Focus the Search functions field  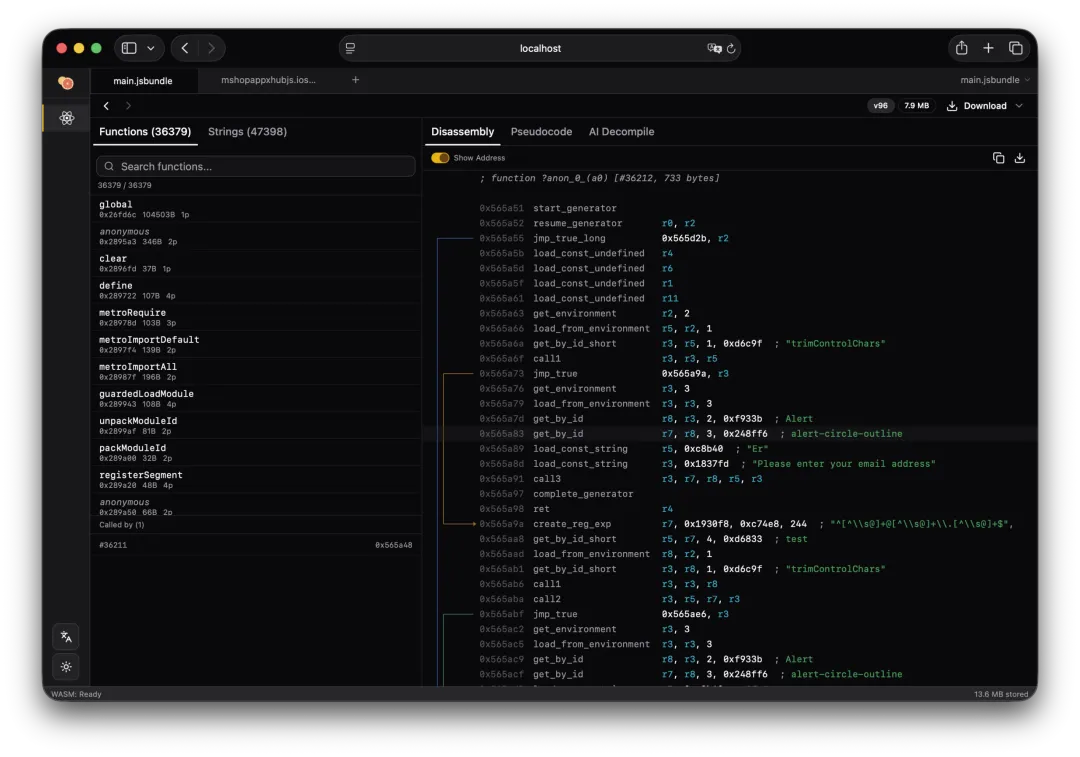(x=256, y=166)
